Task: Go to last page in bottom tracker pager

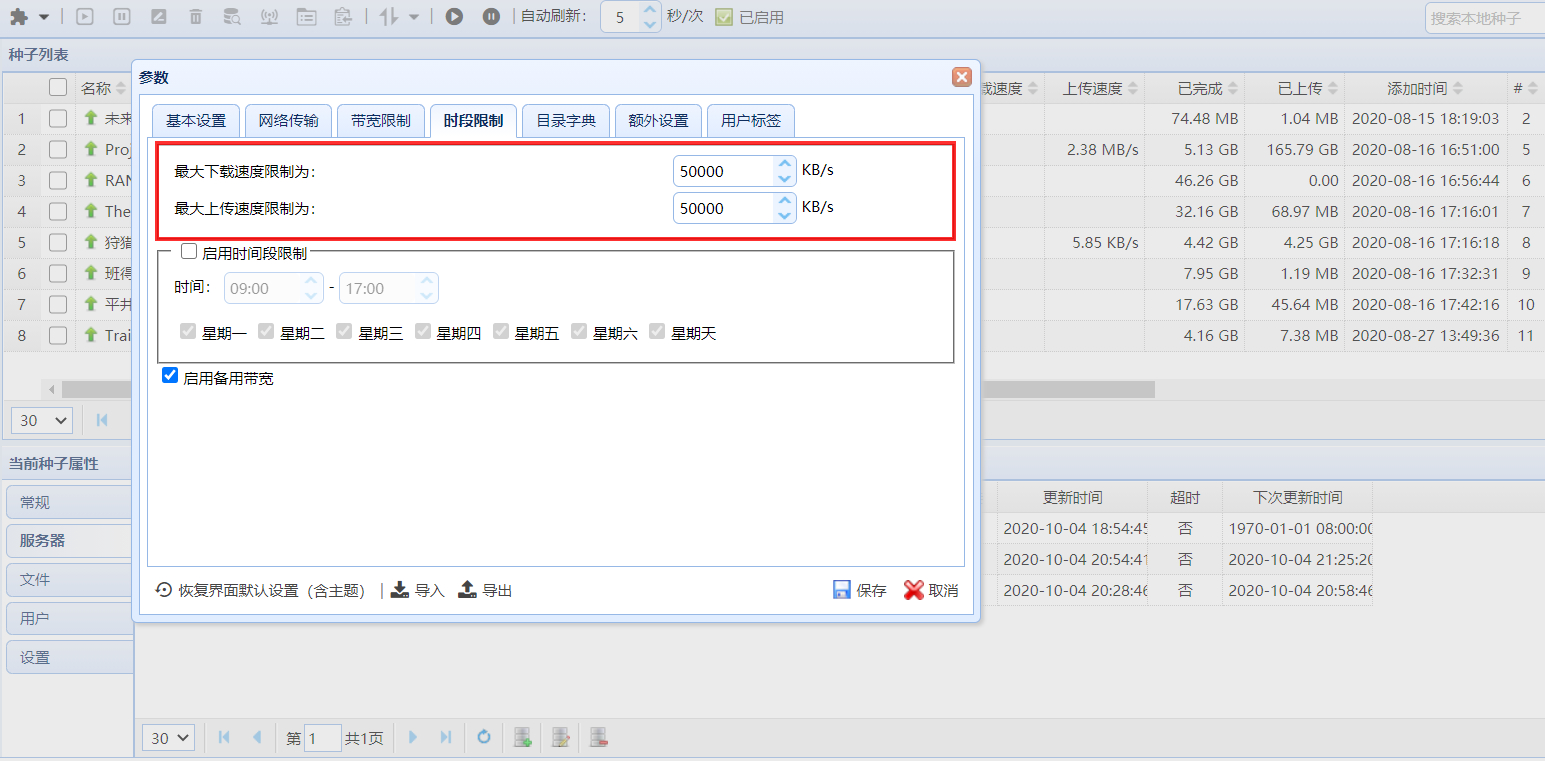Action: (x=446, y=738)
